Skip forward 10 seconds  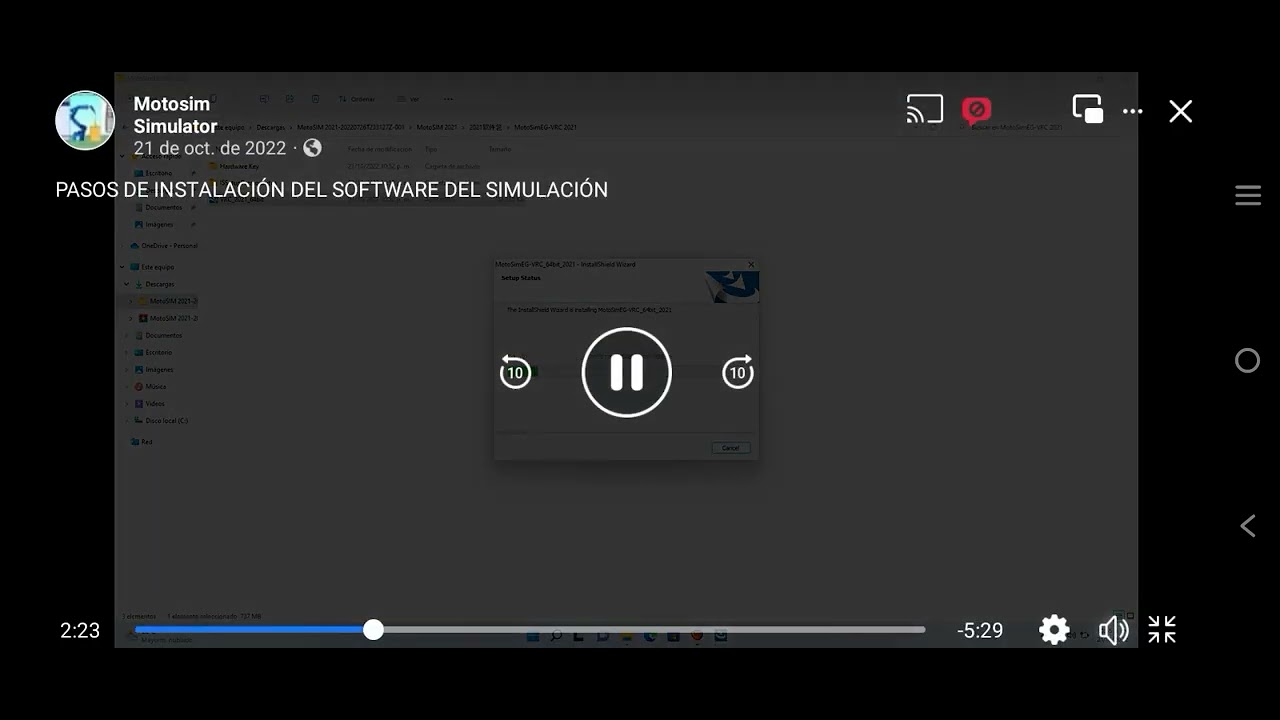coord(738,372)
